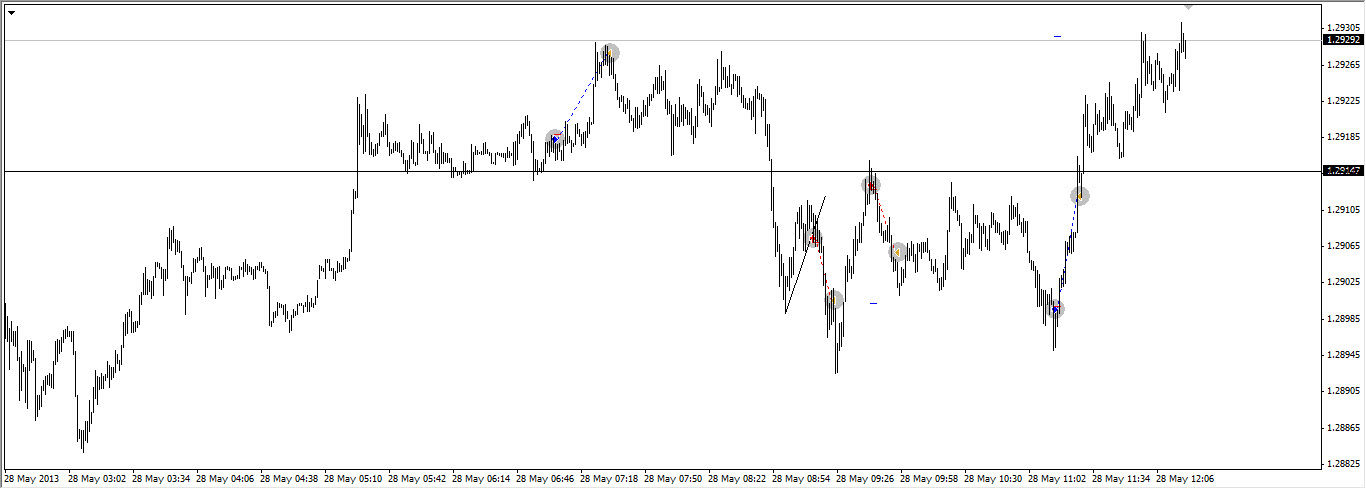Click the 1.29265 price axis value
This screenshot has height=489, width=1366.
tap(1343, 64)
